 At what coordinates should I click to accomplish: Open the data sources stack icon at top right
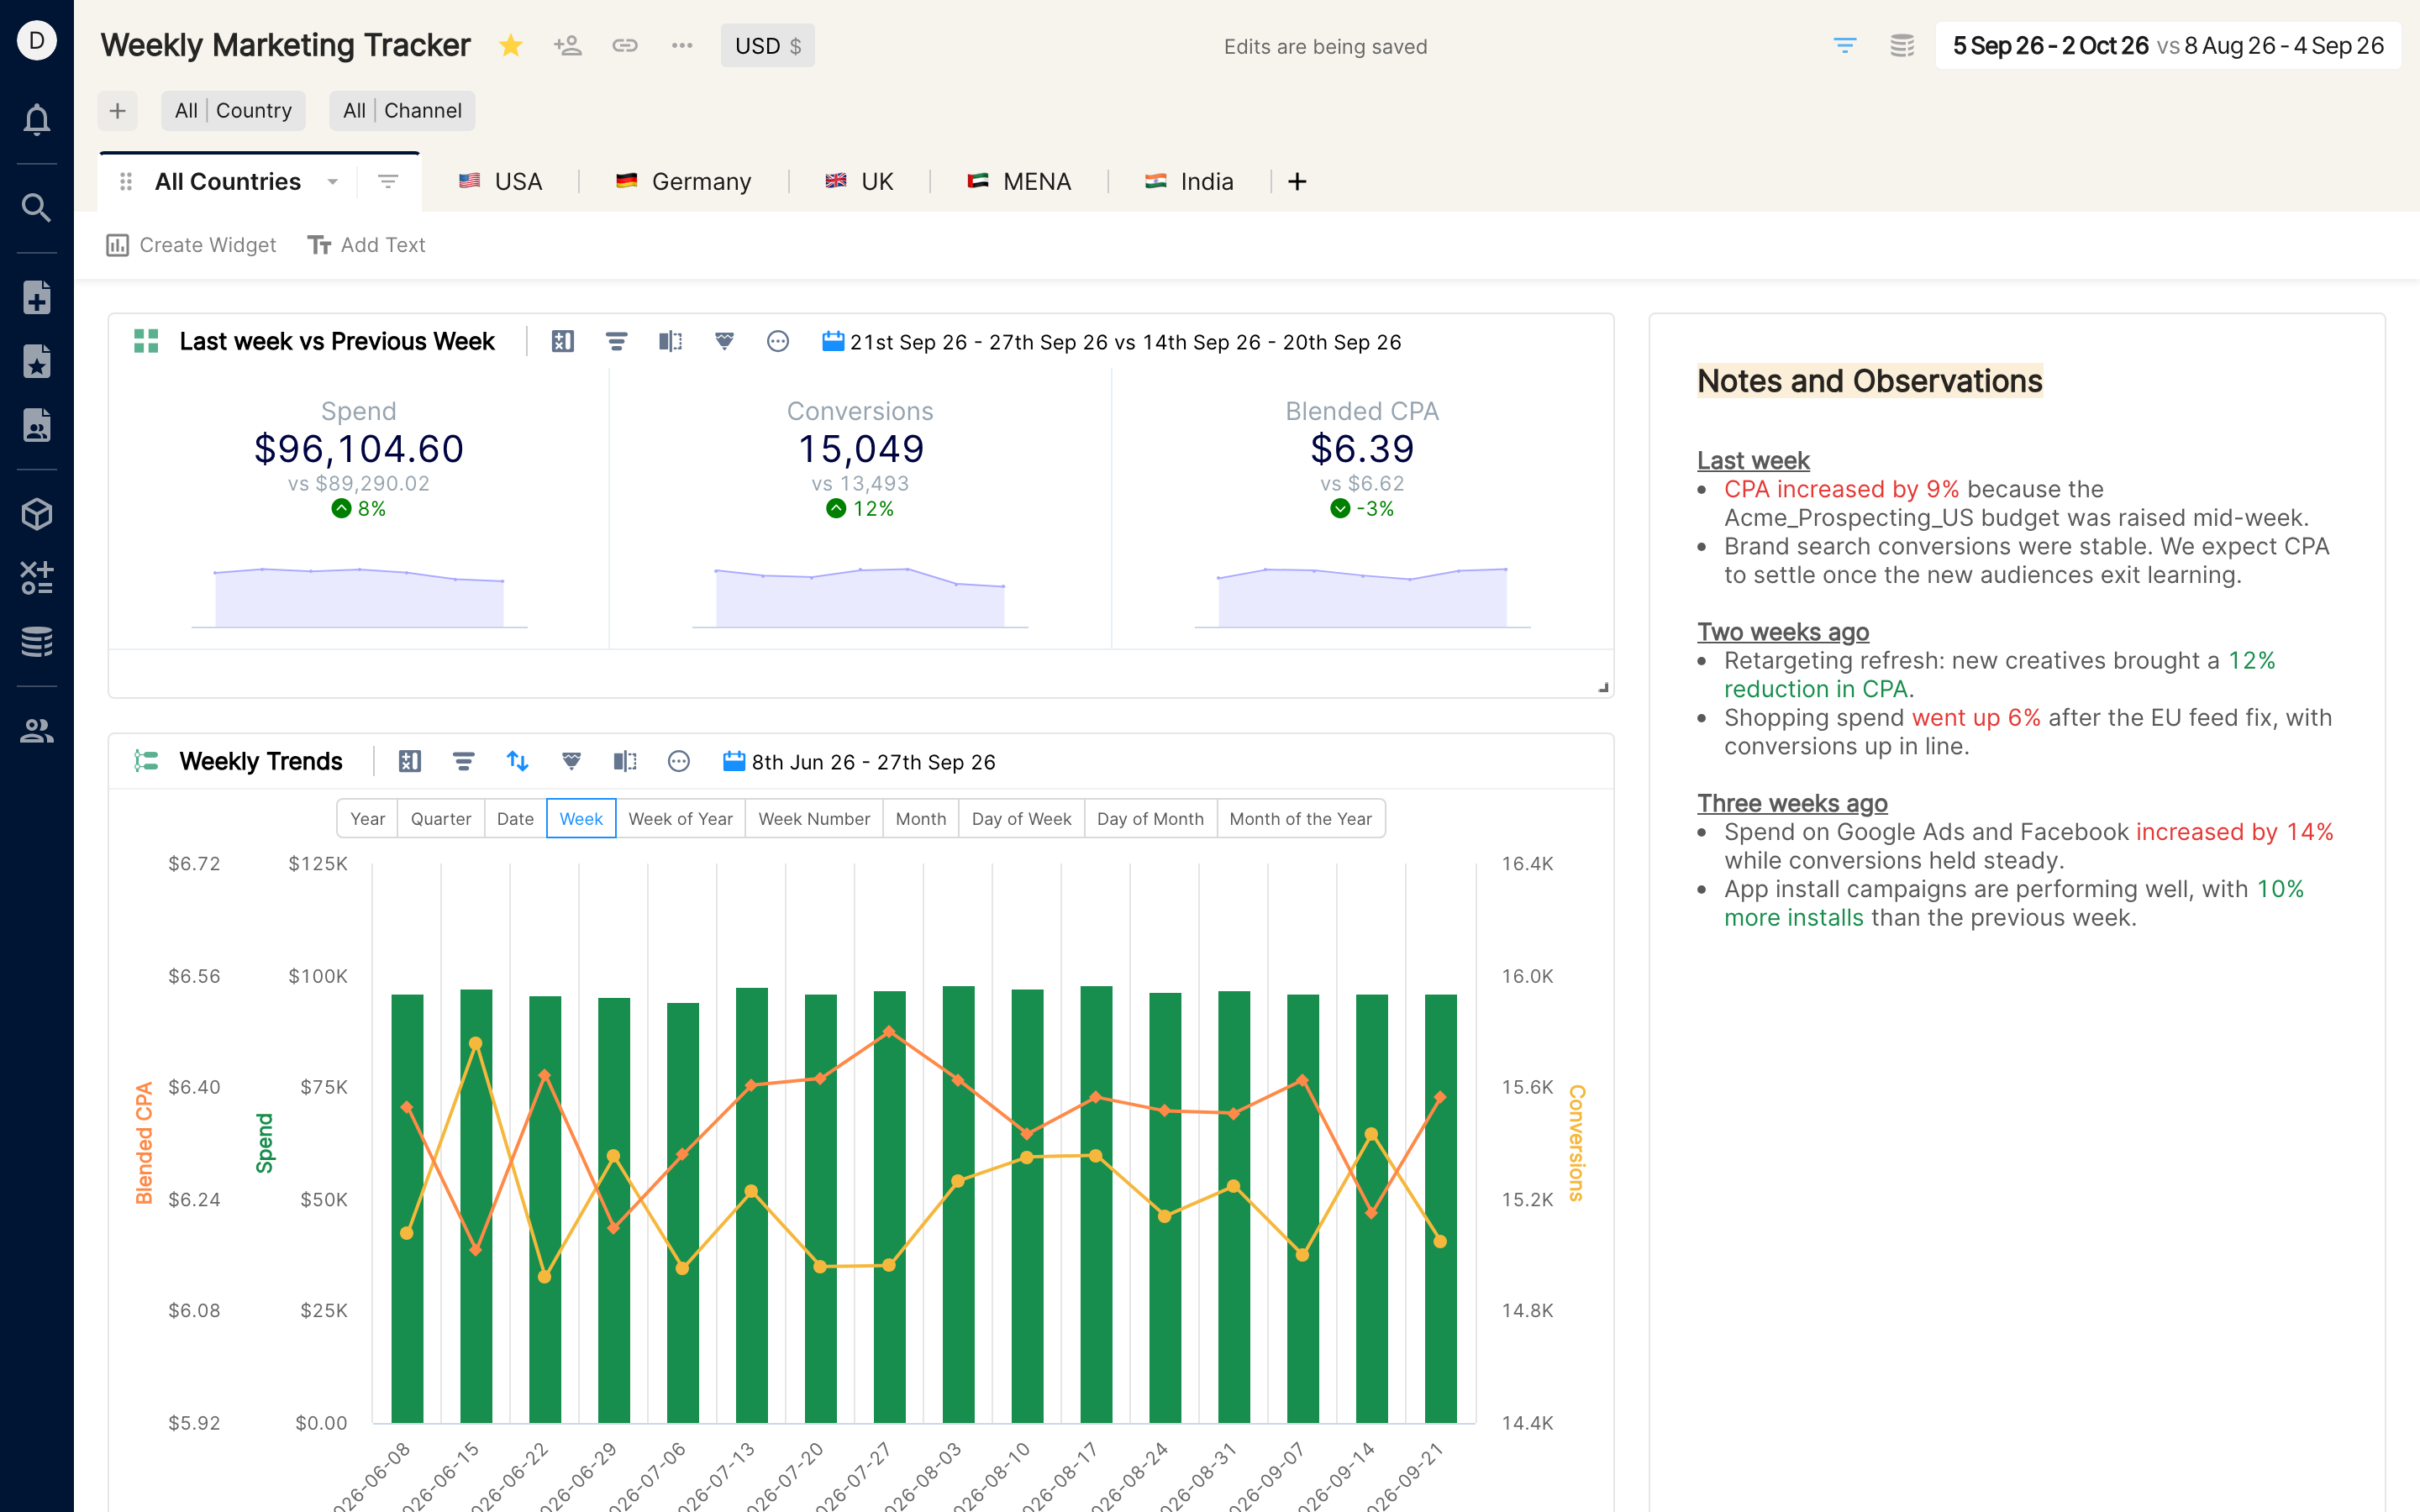pos(1902,46)
